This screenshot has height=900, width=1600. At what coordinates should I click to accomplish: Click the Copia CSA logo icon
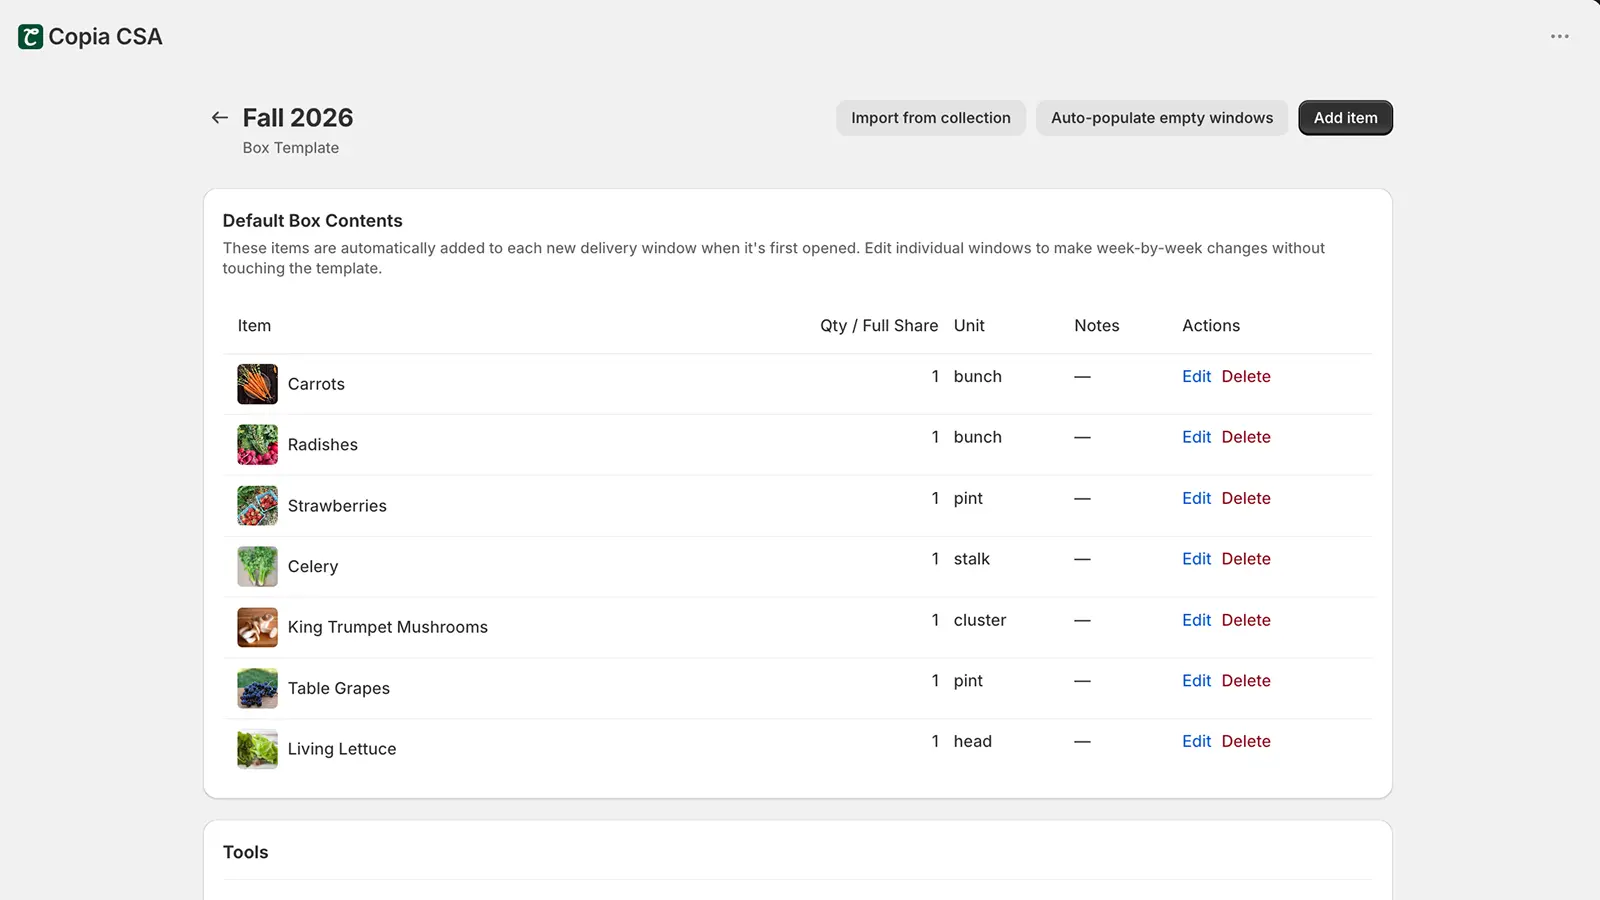[x=31, y=37]
